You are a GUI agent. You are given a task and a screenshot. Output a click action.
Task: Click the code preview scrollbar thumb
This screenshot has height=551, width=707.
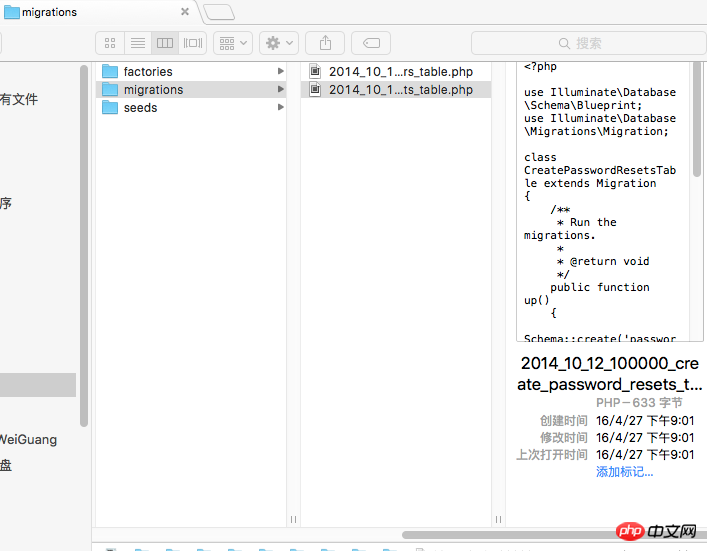697,119
